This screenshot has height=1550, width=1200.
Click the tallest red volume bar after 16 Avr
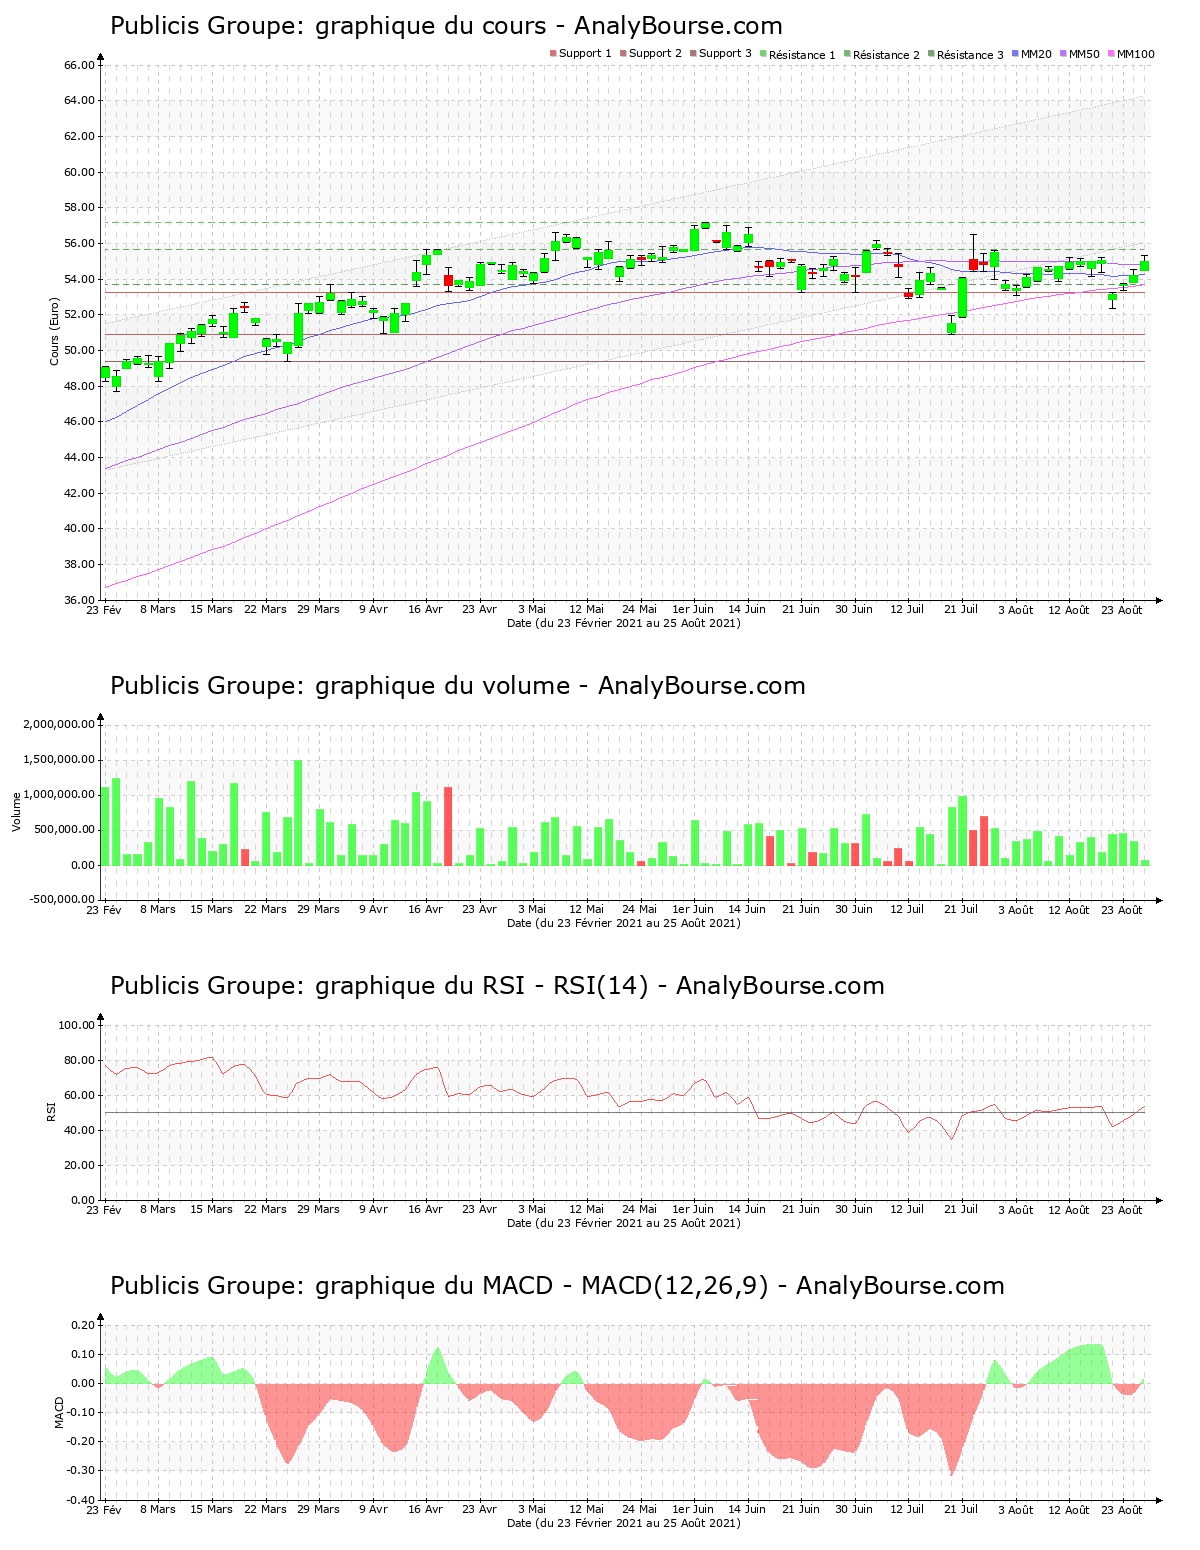[448, 826]
